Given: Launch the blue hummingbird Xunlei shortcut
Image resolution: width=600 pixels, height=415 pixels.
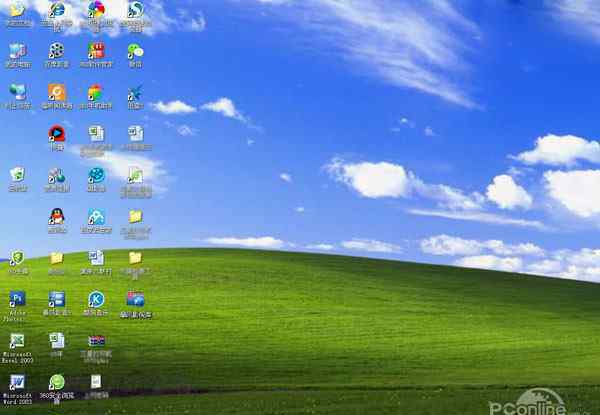Looking at the screenshot, I should pyautogui.click(x=135, y=92).
